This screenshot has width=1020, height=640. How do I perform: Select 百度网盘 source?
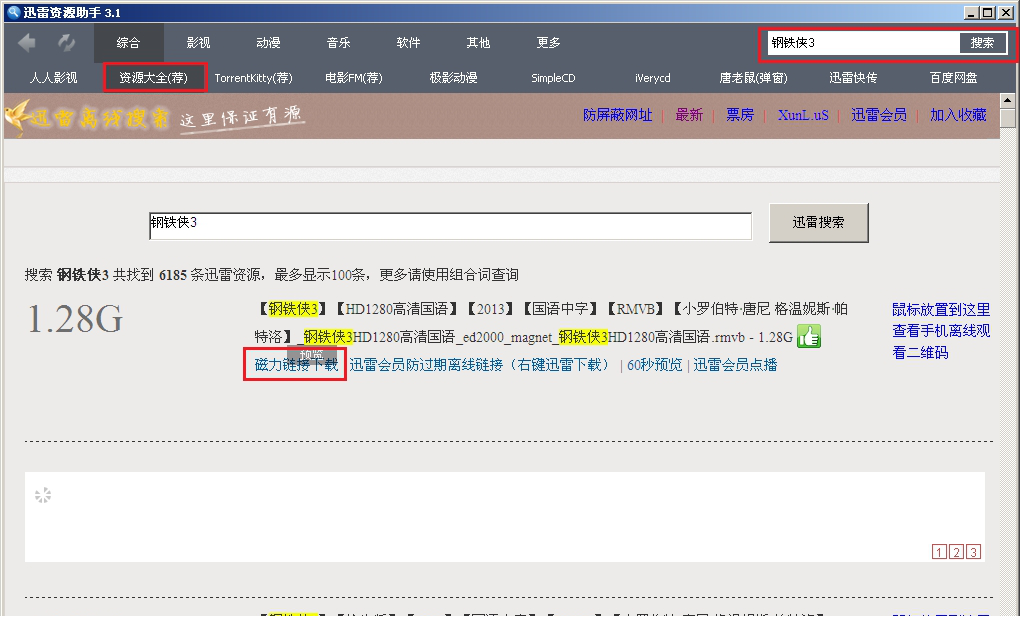pos(954,78)
